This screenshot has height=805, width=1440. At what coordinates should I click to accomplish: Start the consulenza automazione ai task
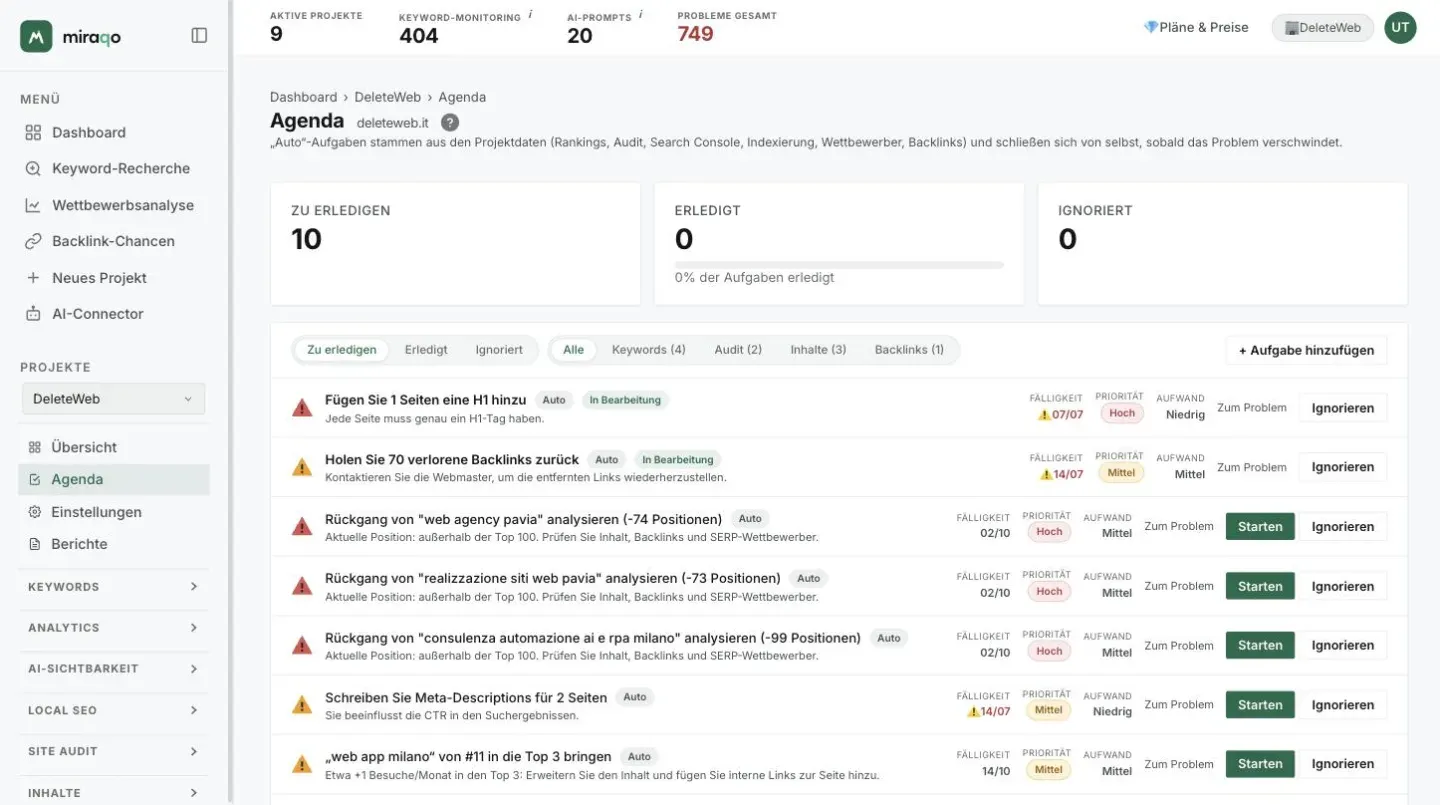pyautogui.click(x=1260, y=645)
